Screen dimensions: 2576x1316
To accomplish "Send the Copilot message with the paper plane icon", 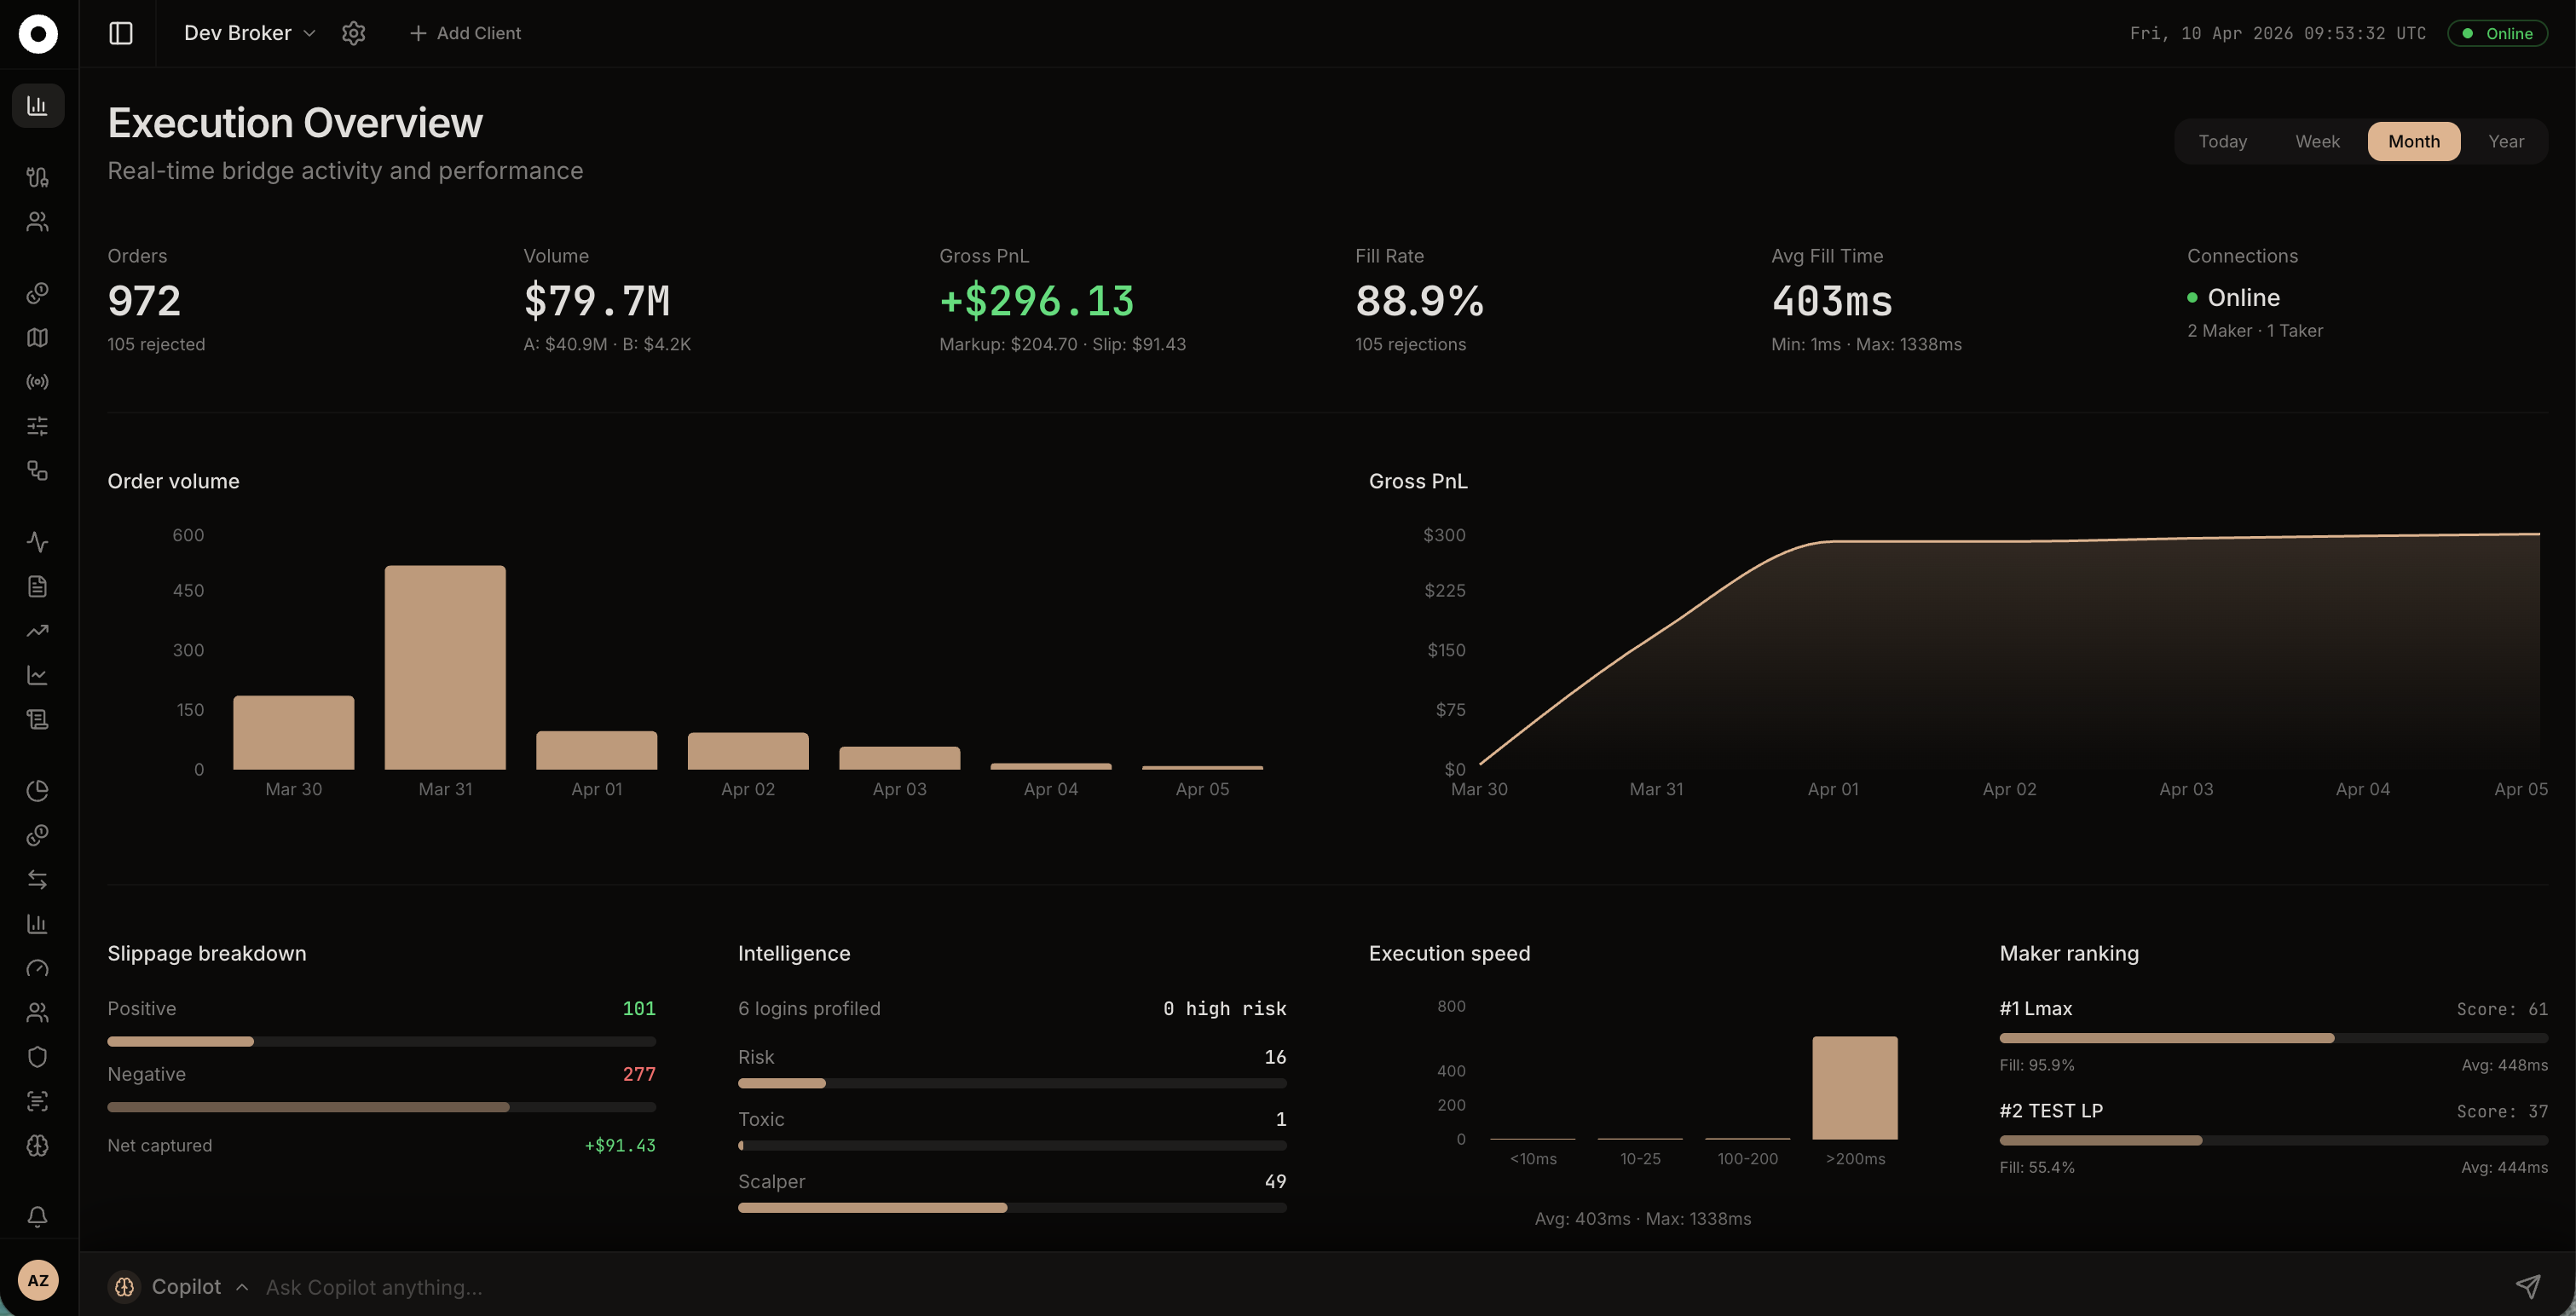I will 2531,1286.
